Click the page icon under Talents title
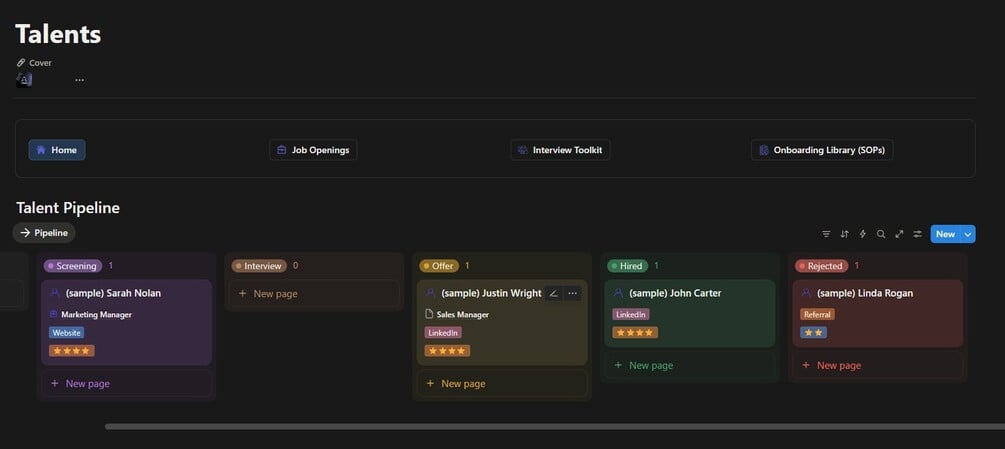Screen dimensions: 1005x449 [x=24, y=79]
